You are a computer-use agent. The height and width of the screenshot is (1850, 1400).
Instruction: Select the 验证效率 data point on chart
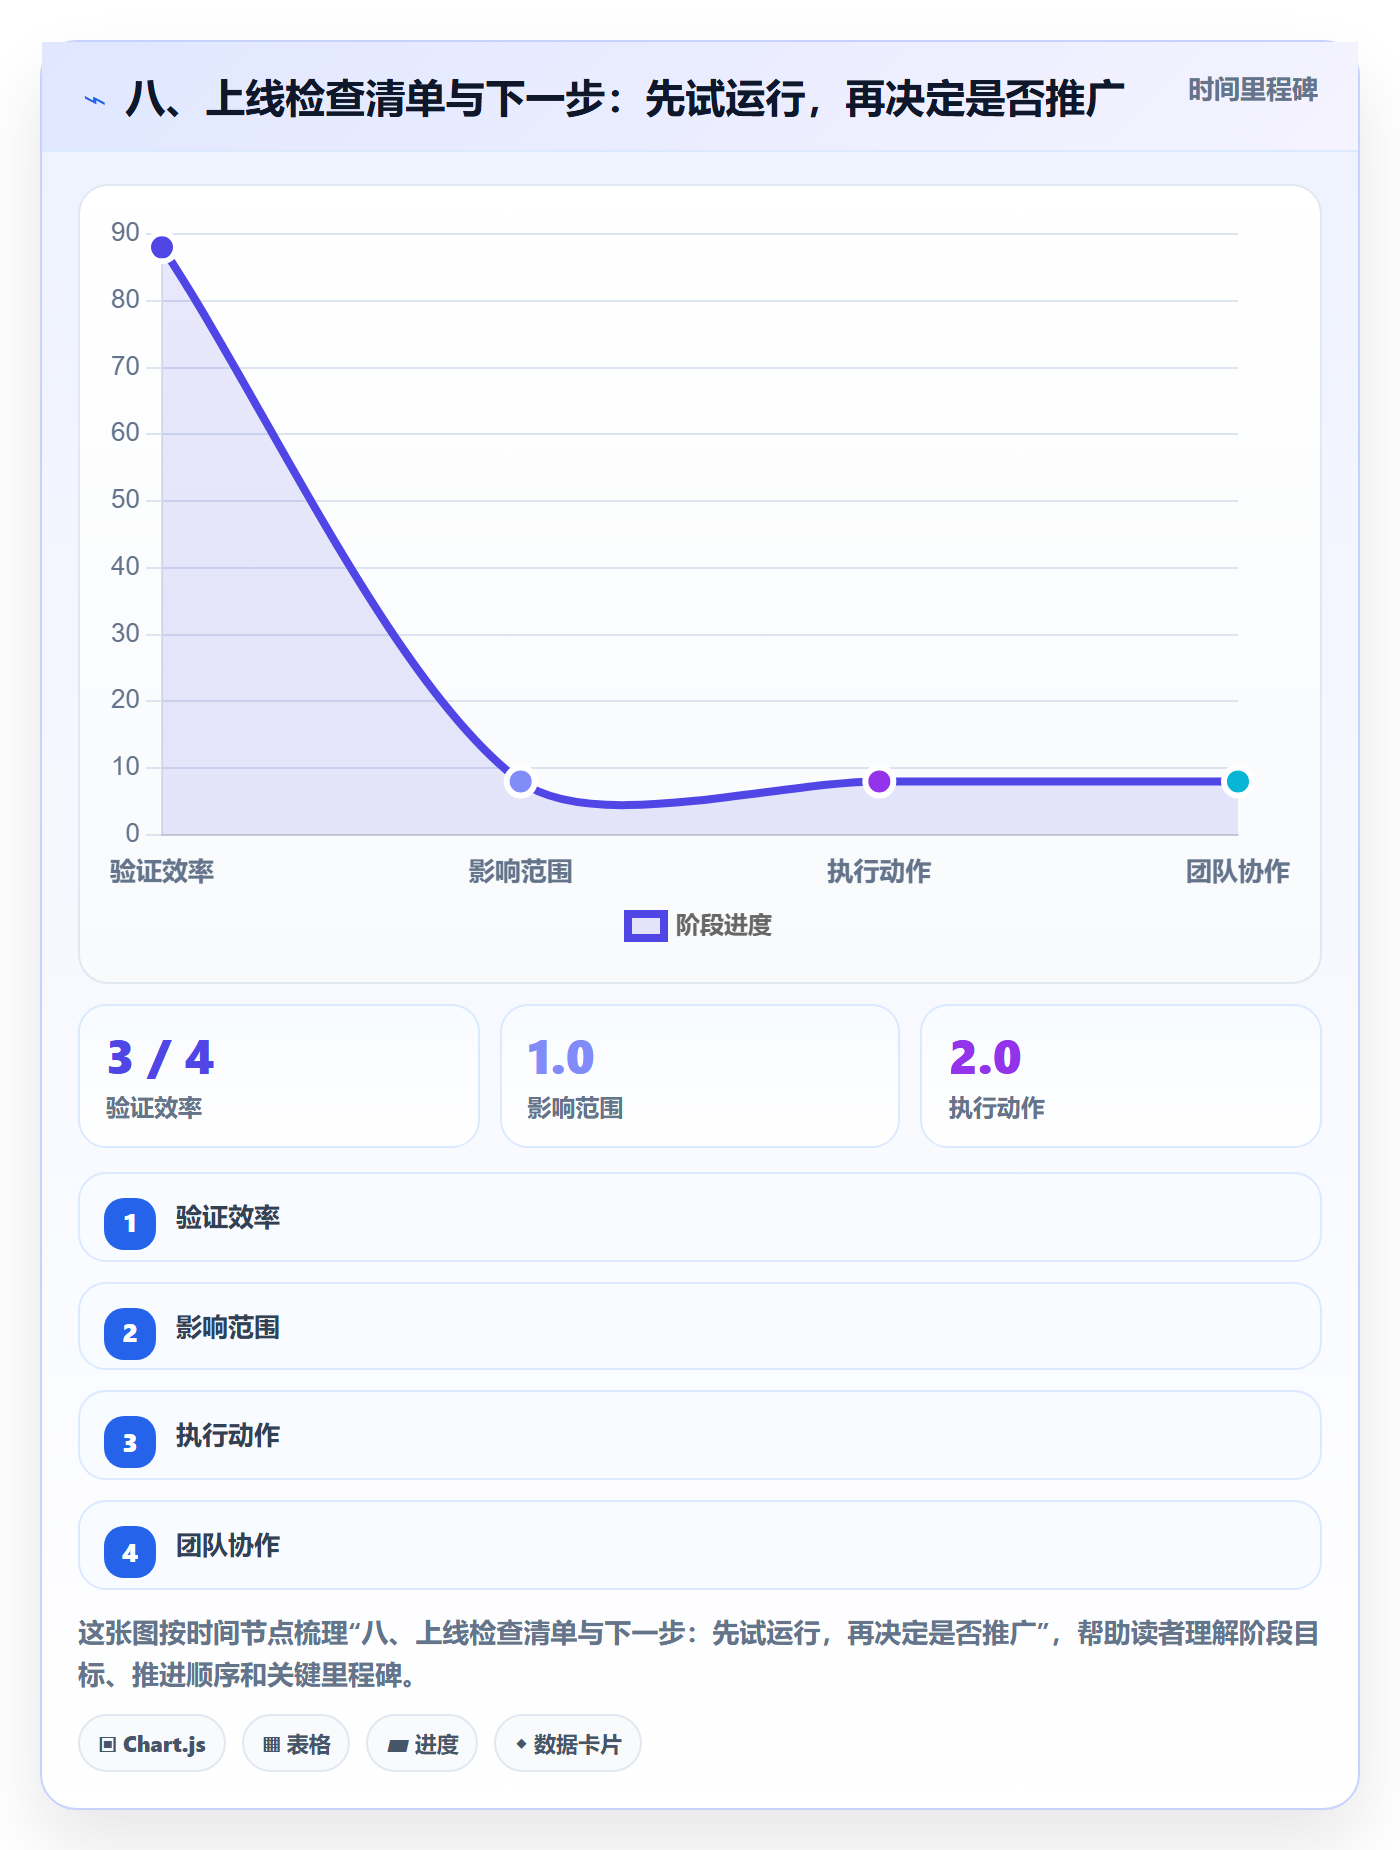click(x=162, y=247)
